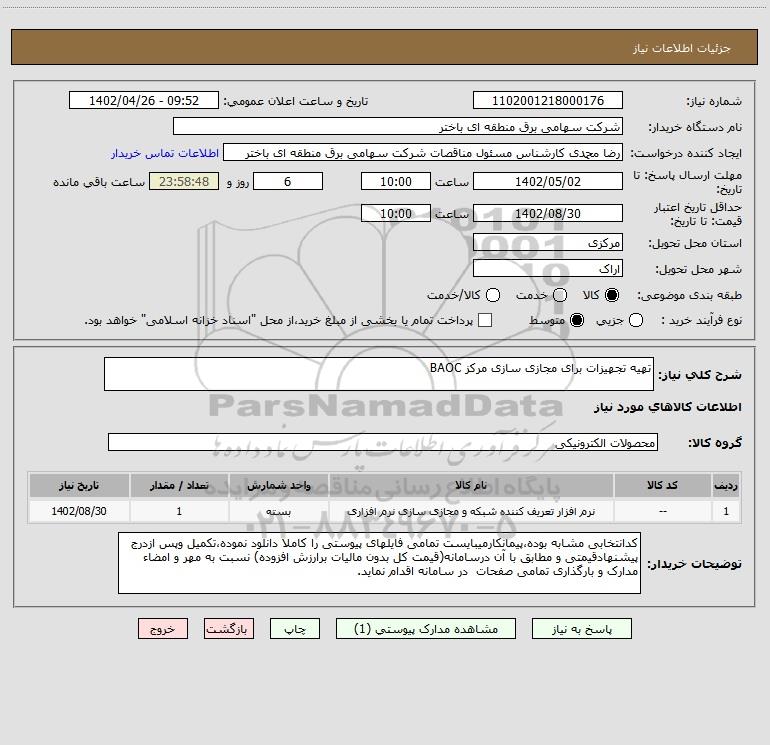Click the response deadline time 10:00 field
Screen dimensions: 770x745
[396, 182]
